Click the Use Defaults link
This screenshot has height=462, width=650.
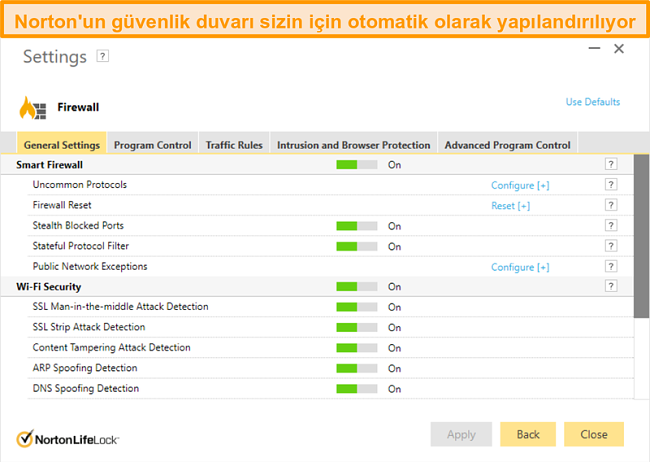[x=592, y=102]
